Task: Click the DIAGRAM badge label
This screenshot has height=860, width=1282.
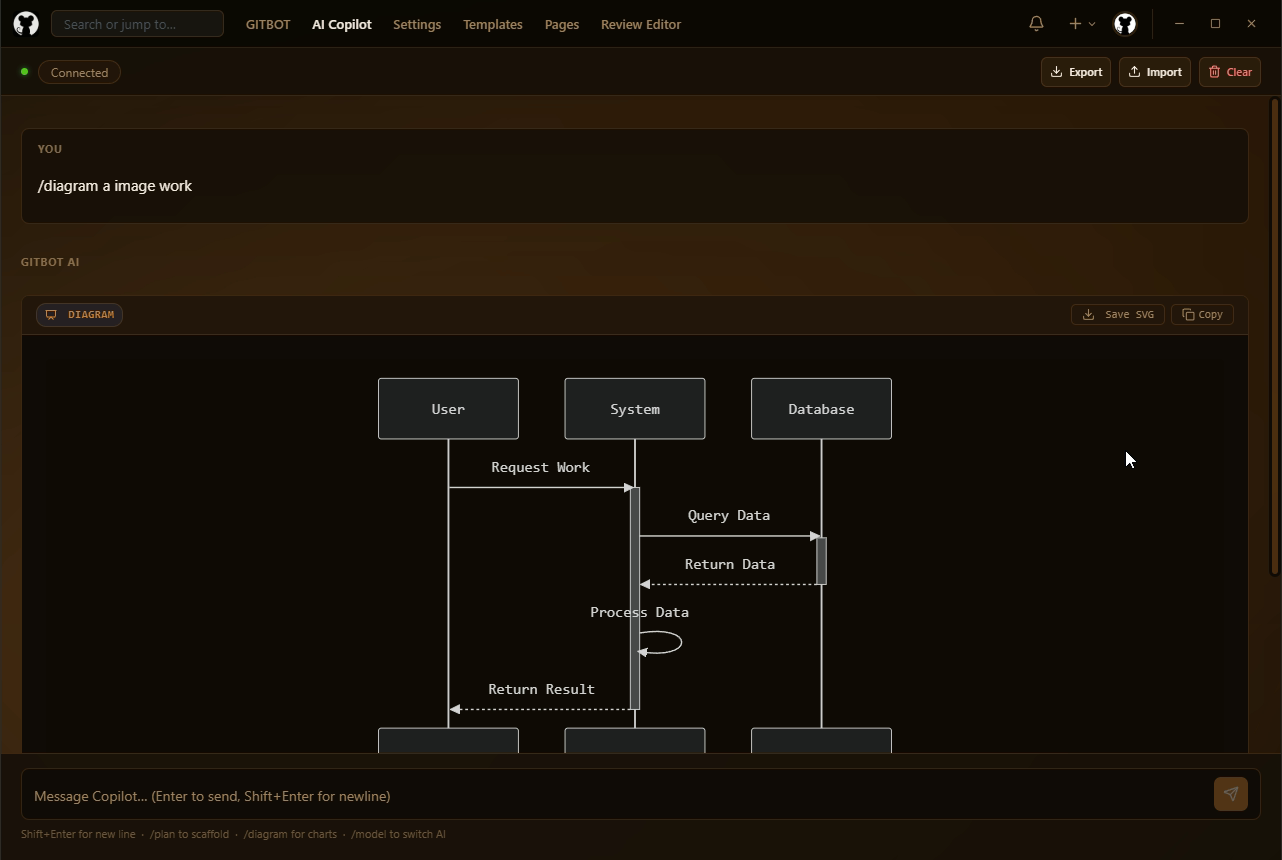Action: click(x=80, y=315)
